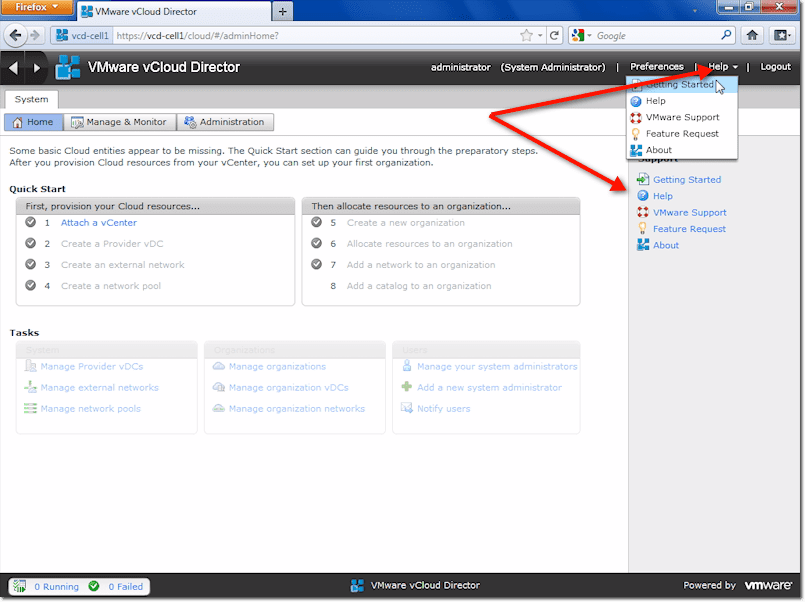Image resolution: width=805 pixels, height=602 pixels.
Task: Click the Notify users icon
Action: coord(407,409)
